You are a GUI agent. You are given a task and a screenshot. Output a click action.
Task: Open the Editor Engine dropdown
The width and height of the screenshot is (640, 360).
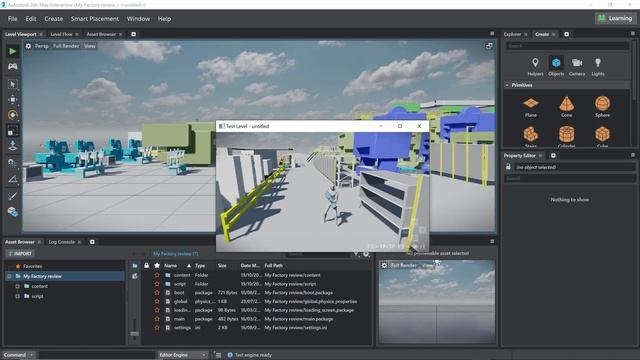[182, 355]
